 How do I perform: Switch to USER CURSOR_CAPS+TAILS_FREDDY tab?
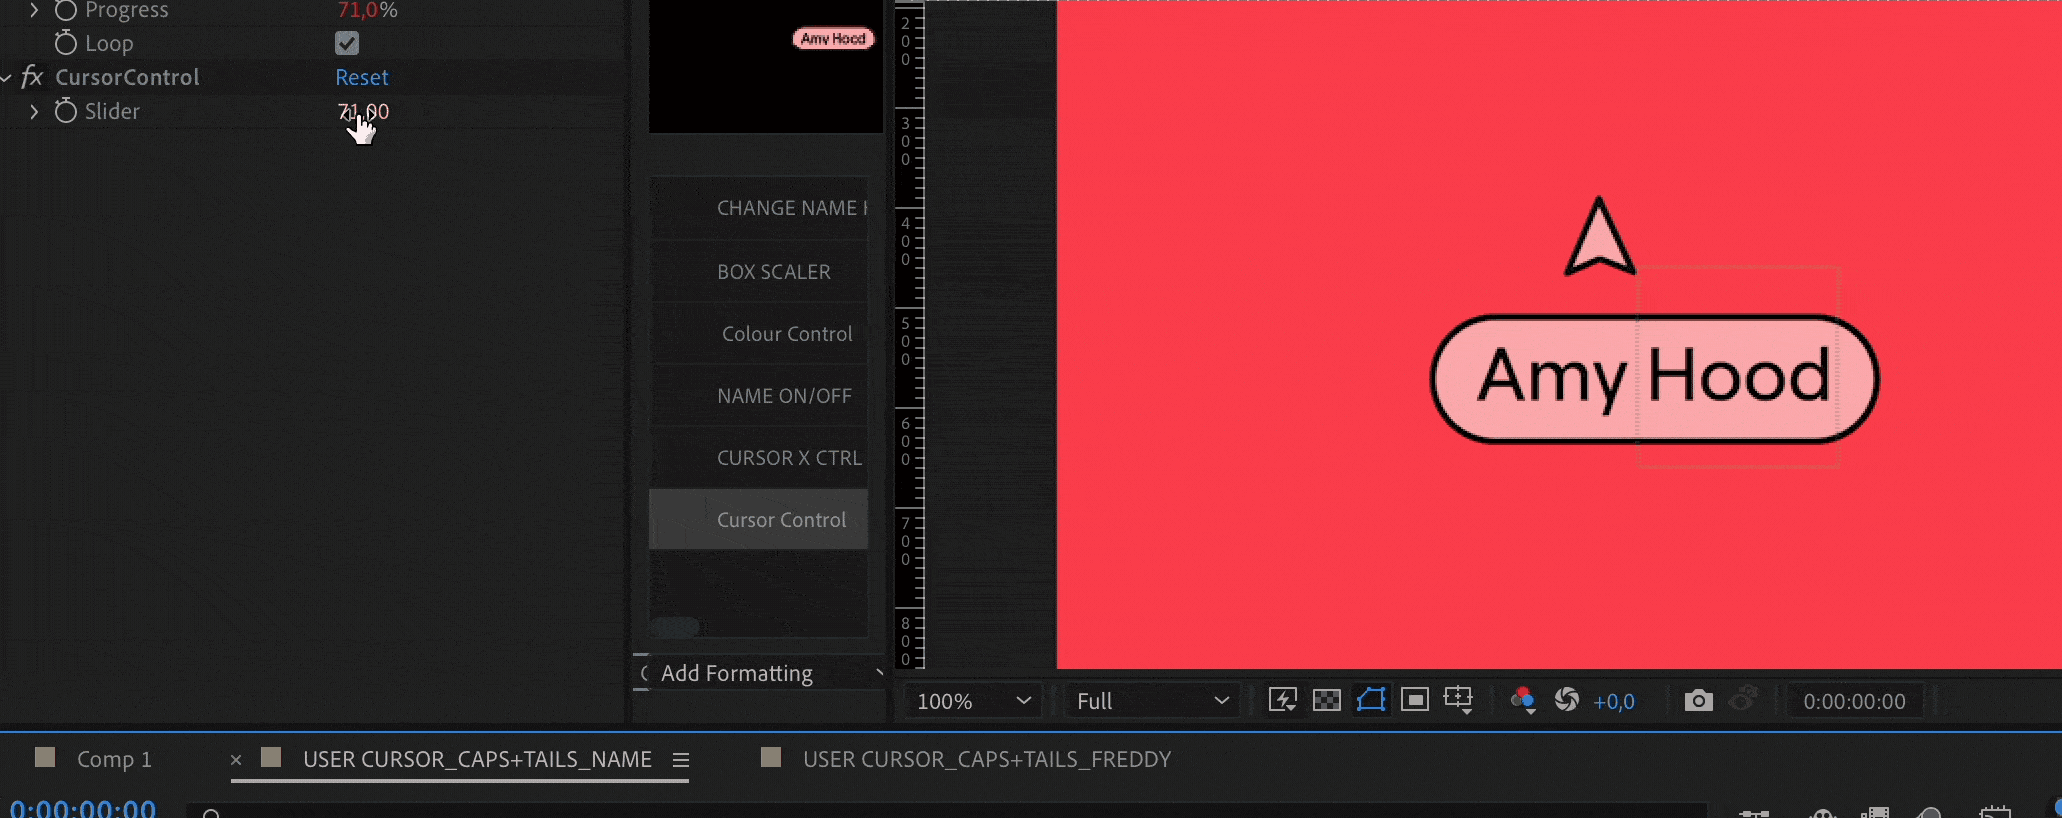[986, 759]
